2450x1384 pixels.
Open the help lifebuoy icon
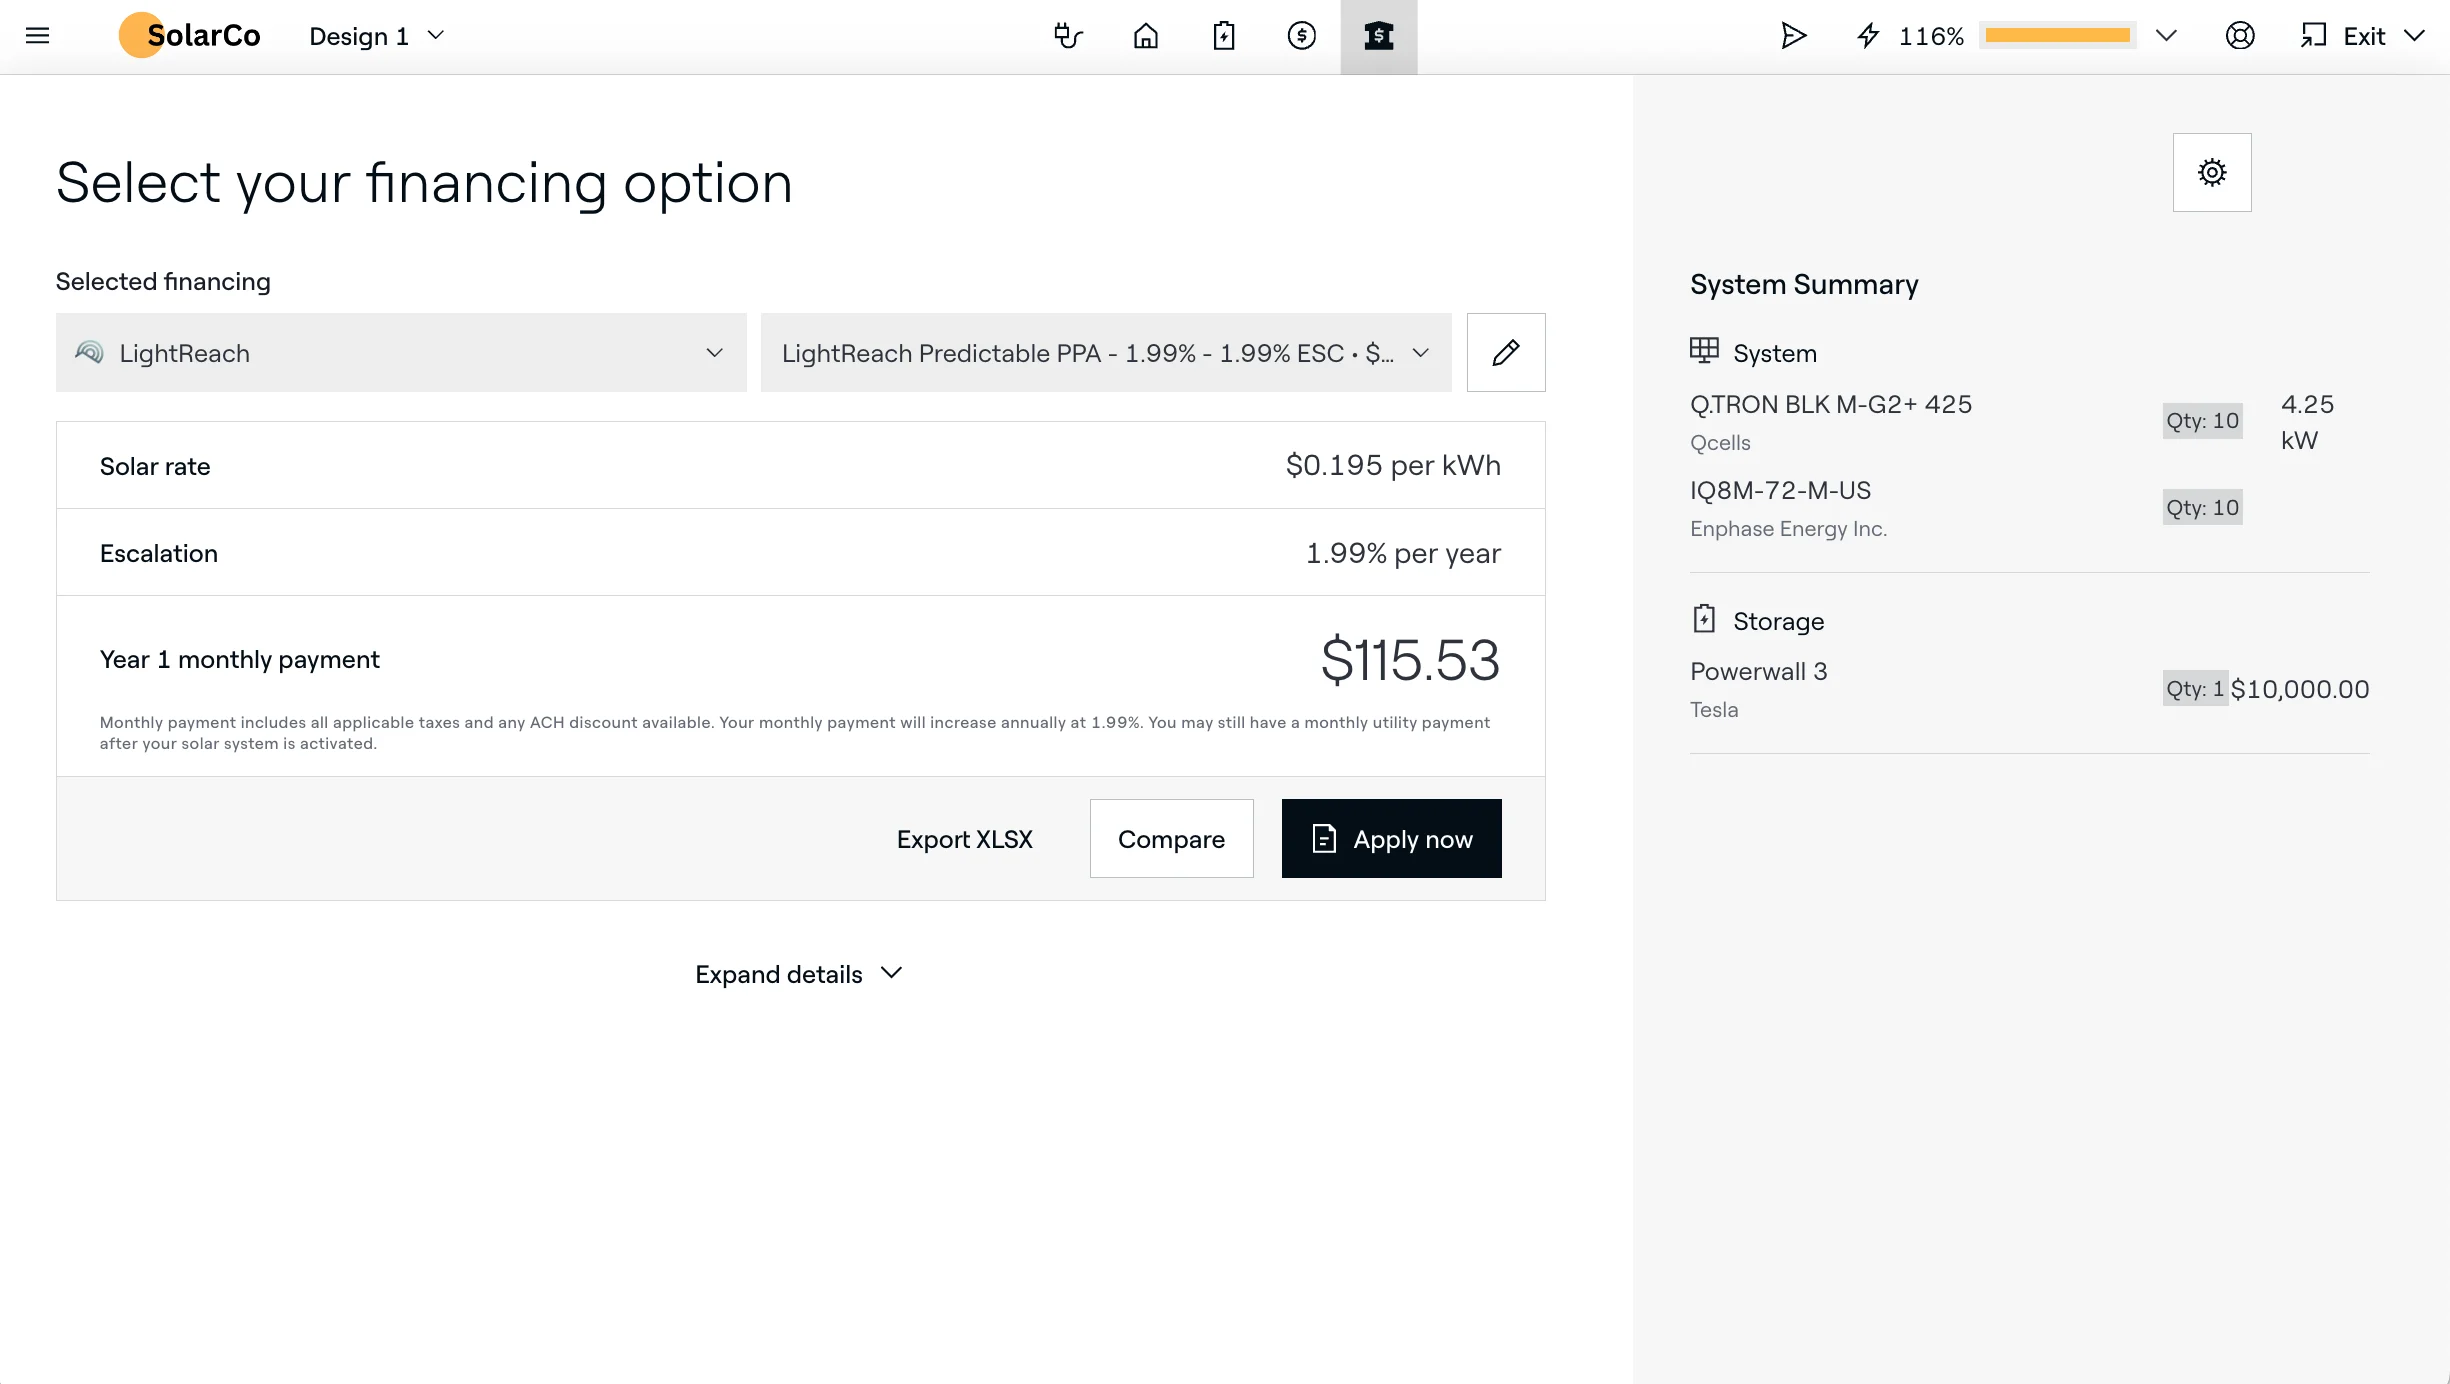coord(2240,36)
